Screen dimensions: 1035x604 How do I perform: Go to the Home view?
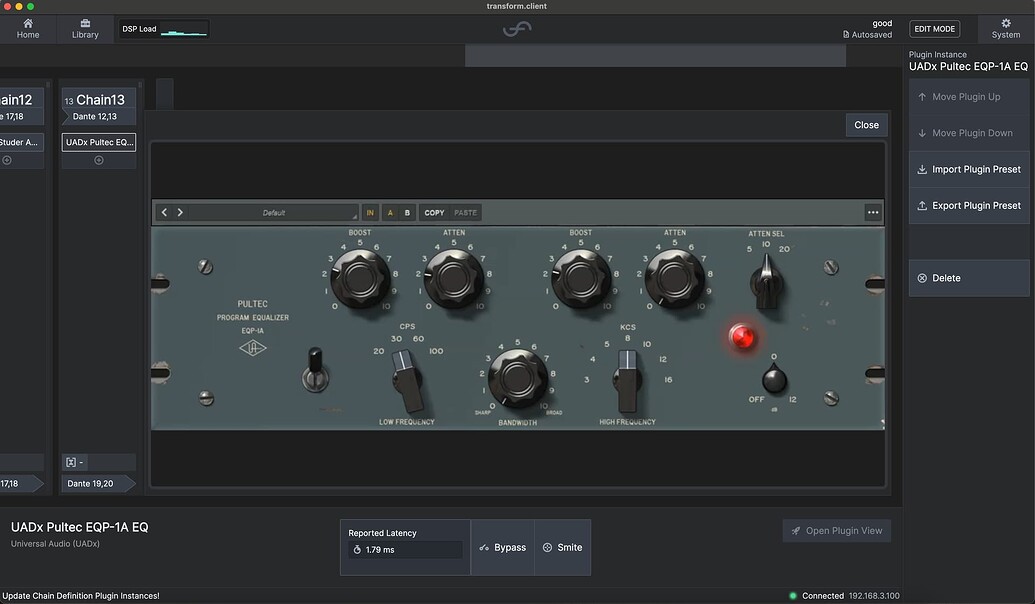point(28,28)
